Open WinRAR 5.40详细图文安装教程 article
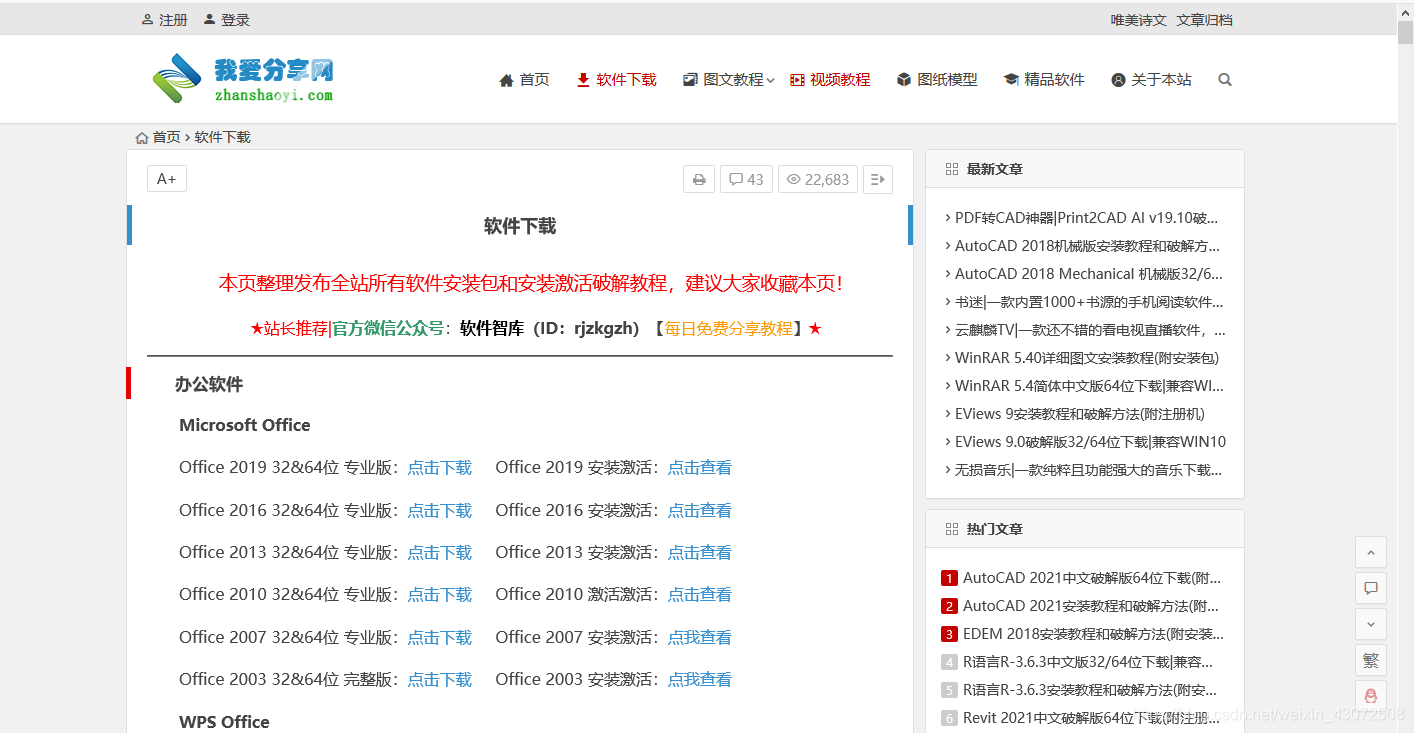The image size is (1414, 733). 1086,358
